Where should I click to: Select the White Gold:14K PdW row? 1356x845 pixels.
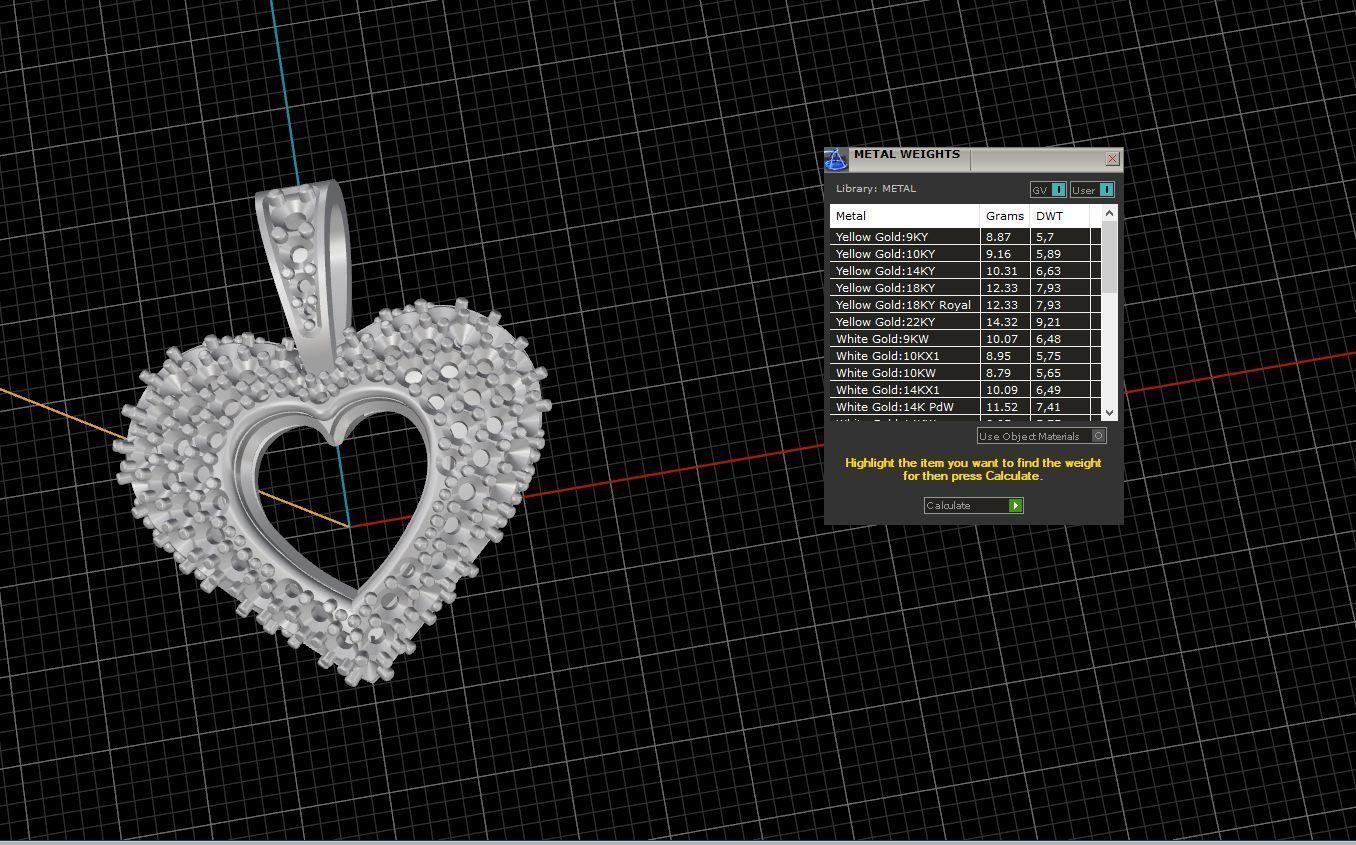tap(965, 407)
